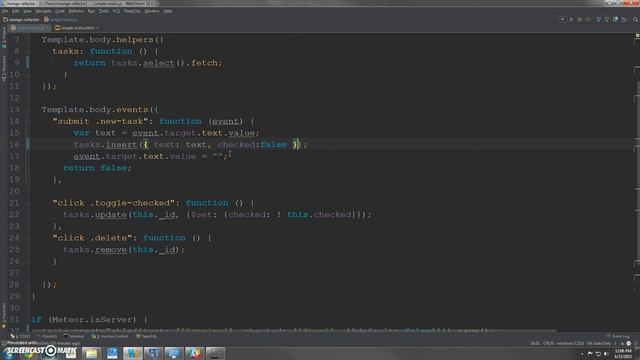Screen dimensions: 640x360
Task: Click the 'Meteor.isServer' condition text
Action: 92,319
